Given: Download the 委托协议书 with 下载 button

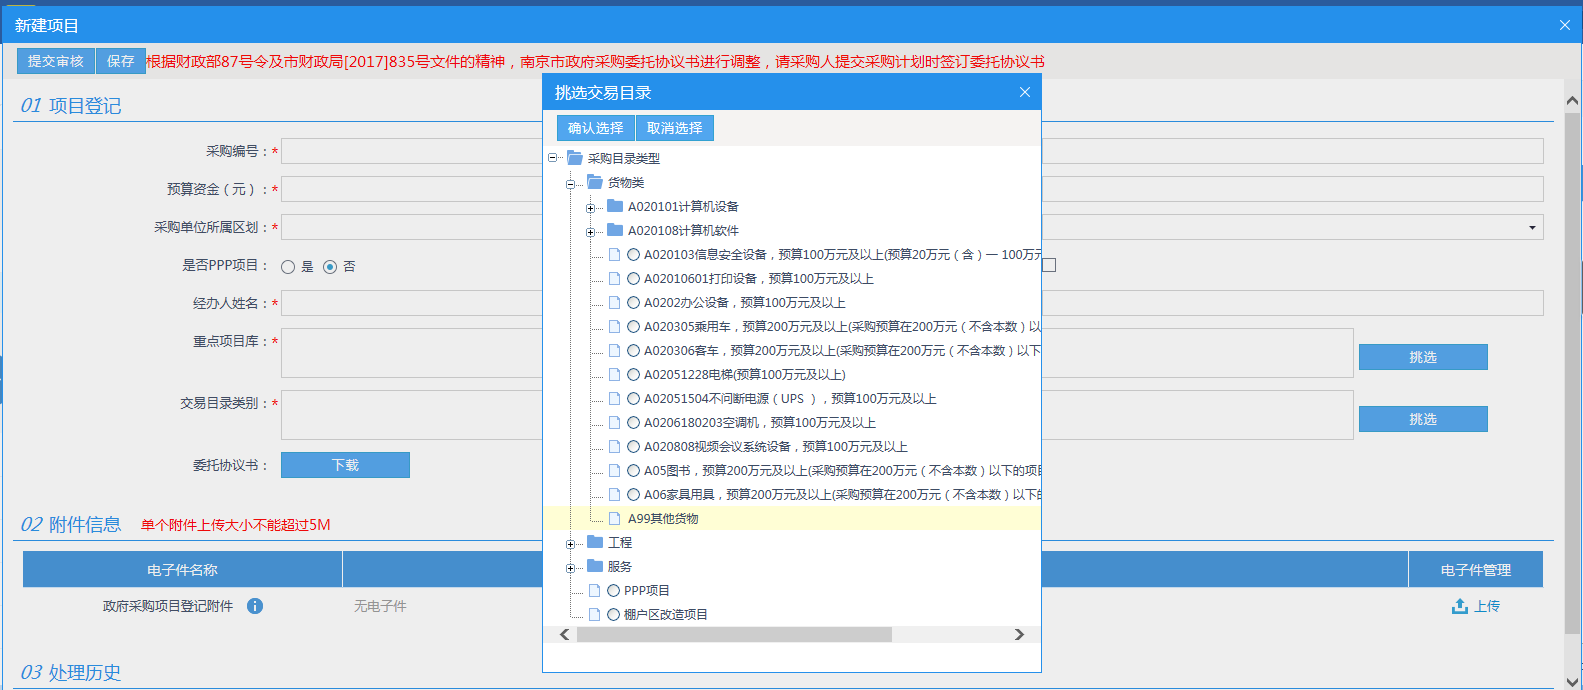Looking at the screenshot, I should coord(345,465).
